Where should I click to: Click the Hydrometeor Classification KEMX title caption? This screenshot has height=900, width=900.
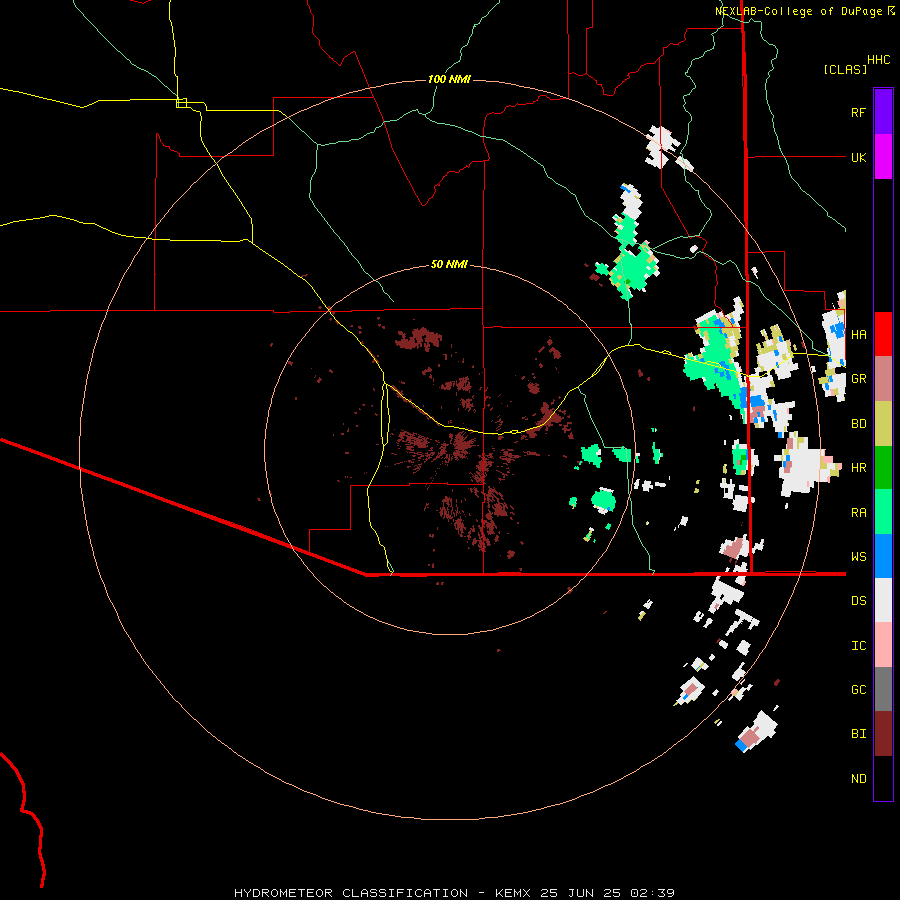pyautogui.click(x=454, y=893)
